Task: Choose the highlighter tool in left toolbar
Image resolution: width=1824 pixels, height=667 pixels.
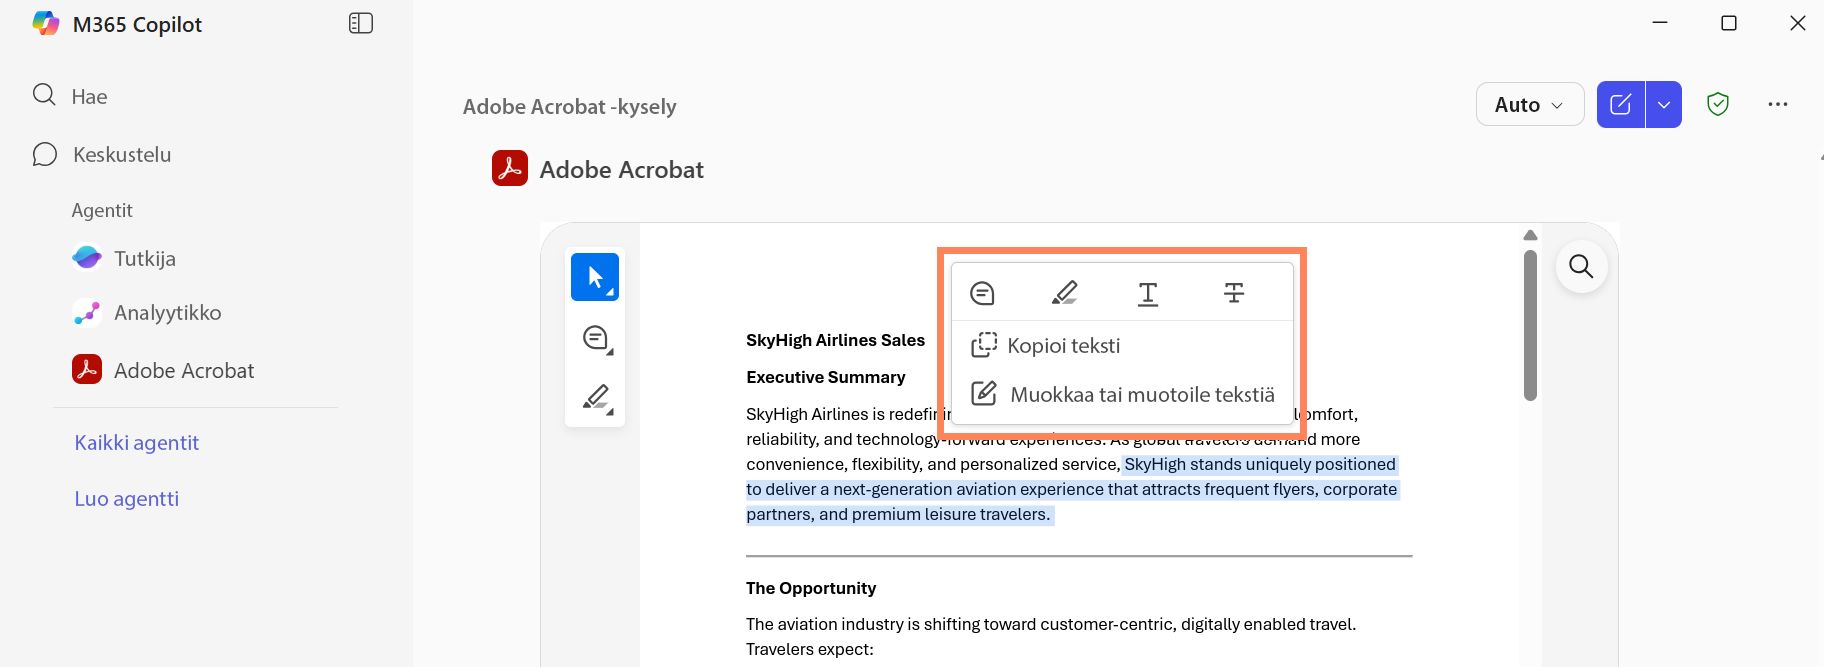Action: 596,397
